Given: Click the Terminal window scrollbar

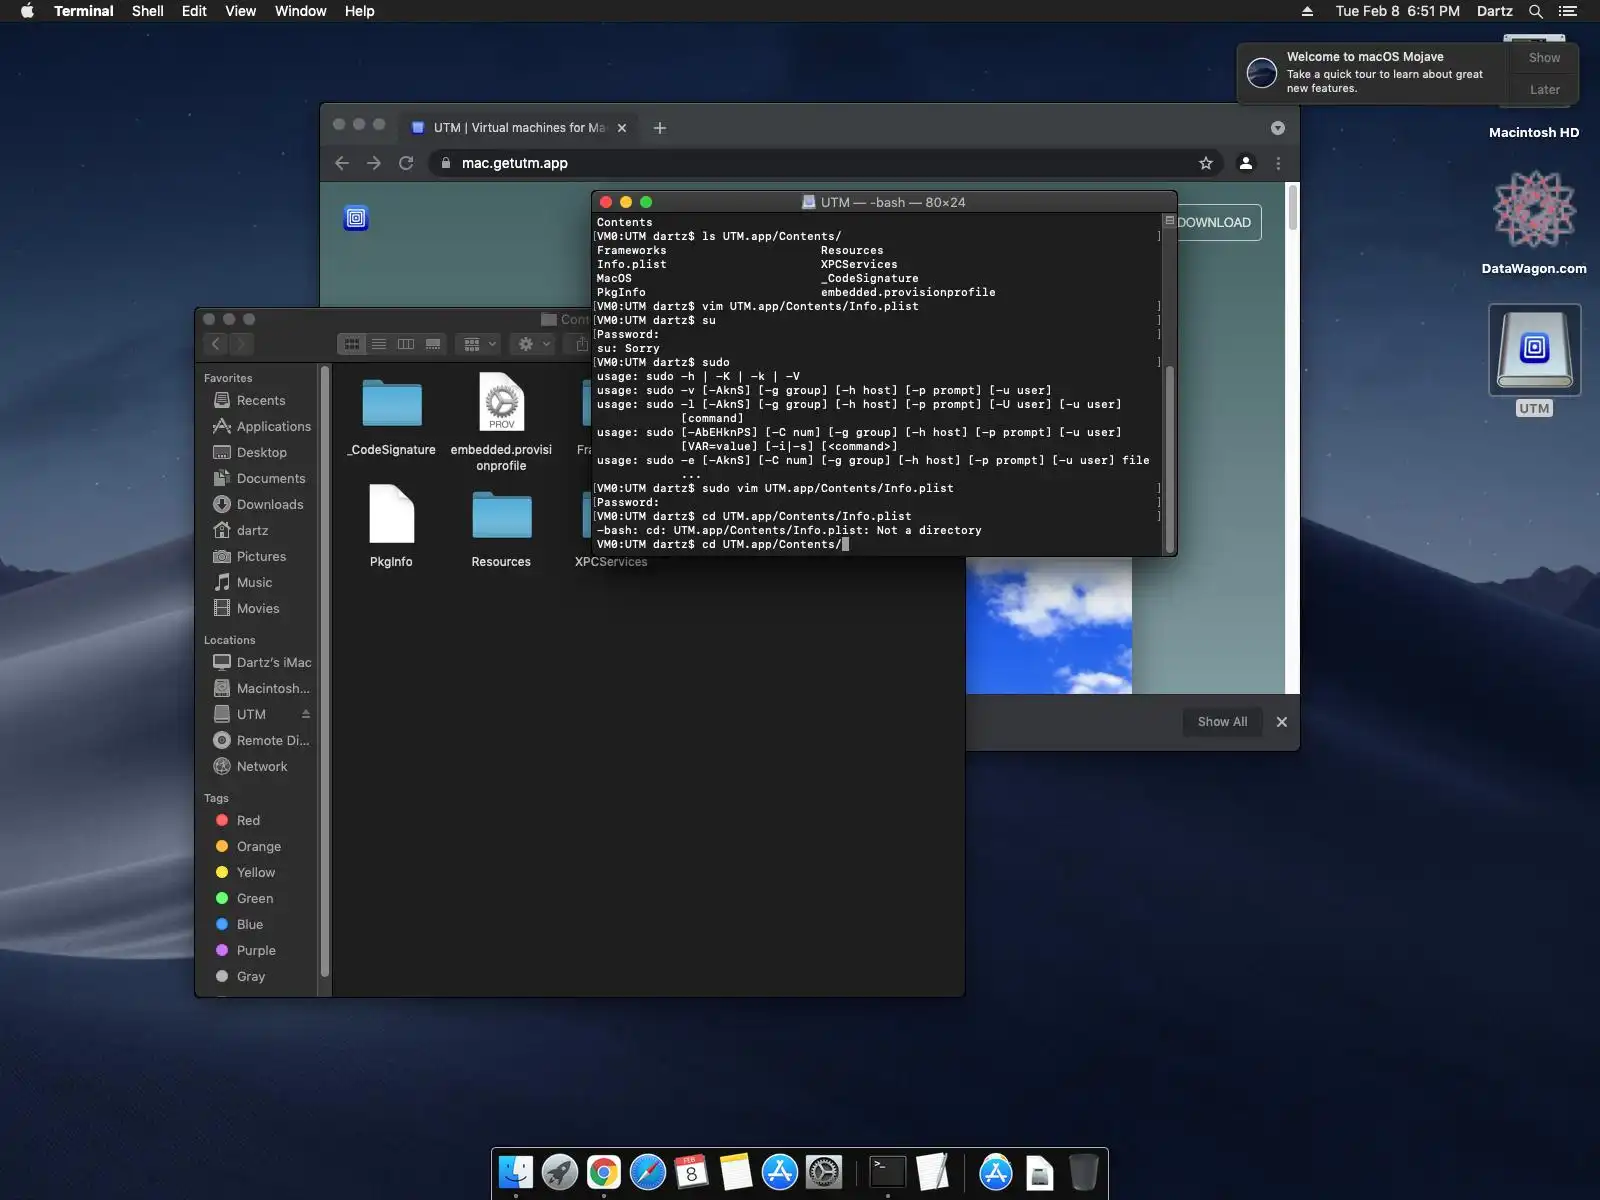Looking at the screenshot, I should tap(1169, 459).
